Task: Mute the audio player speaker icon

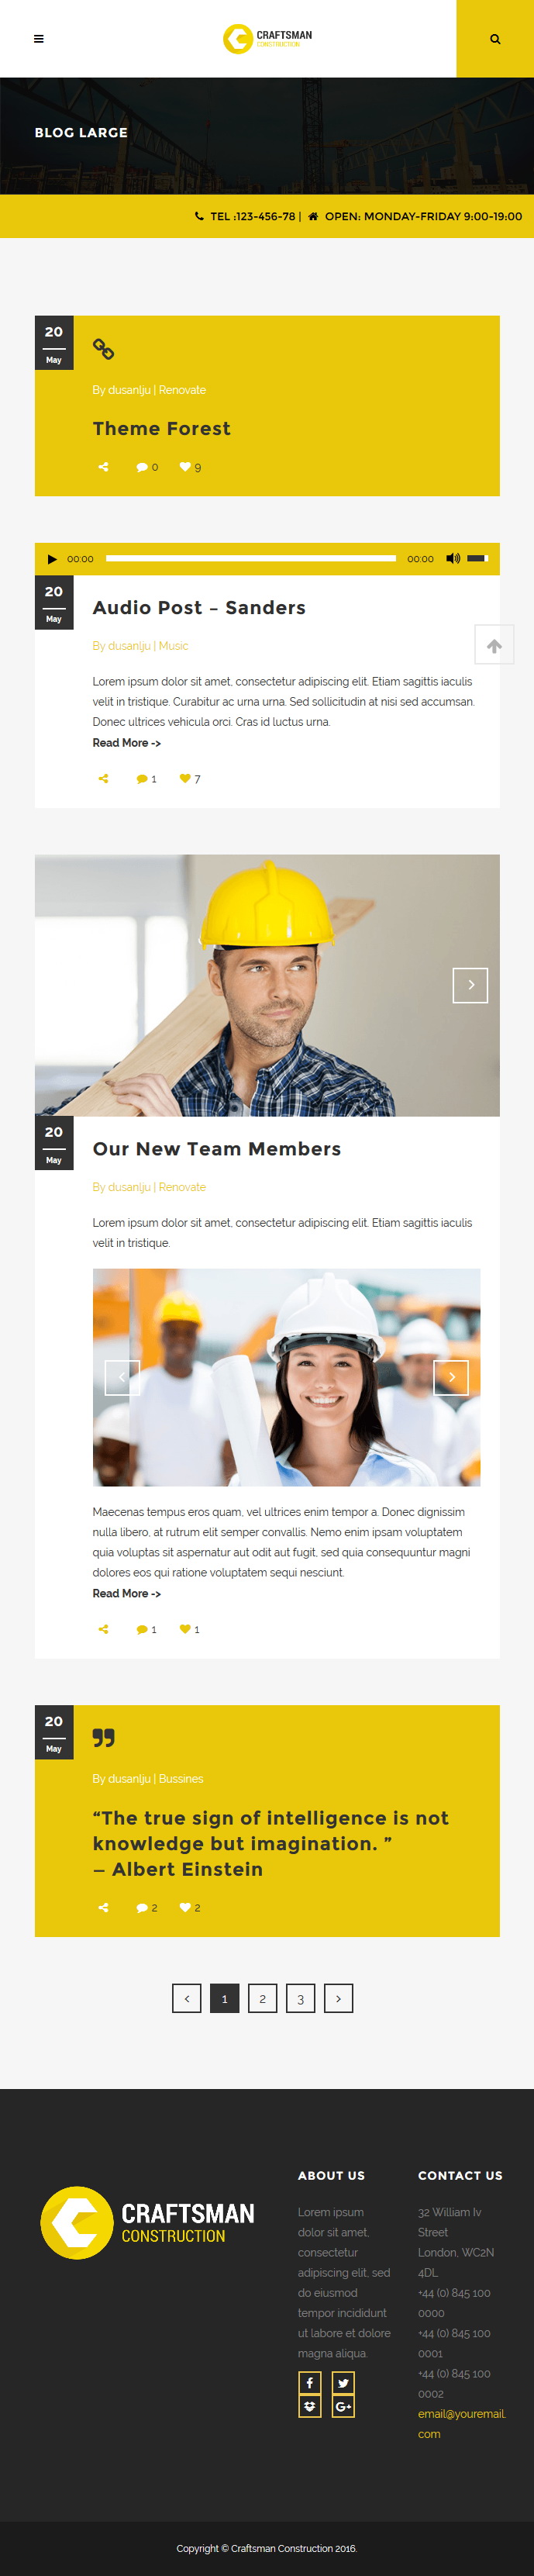Action: point(453,559)
